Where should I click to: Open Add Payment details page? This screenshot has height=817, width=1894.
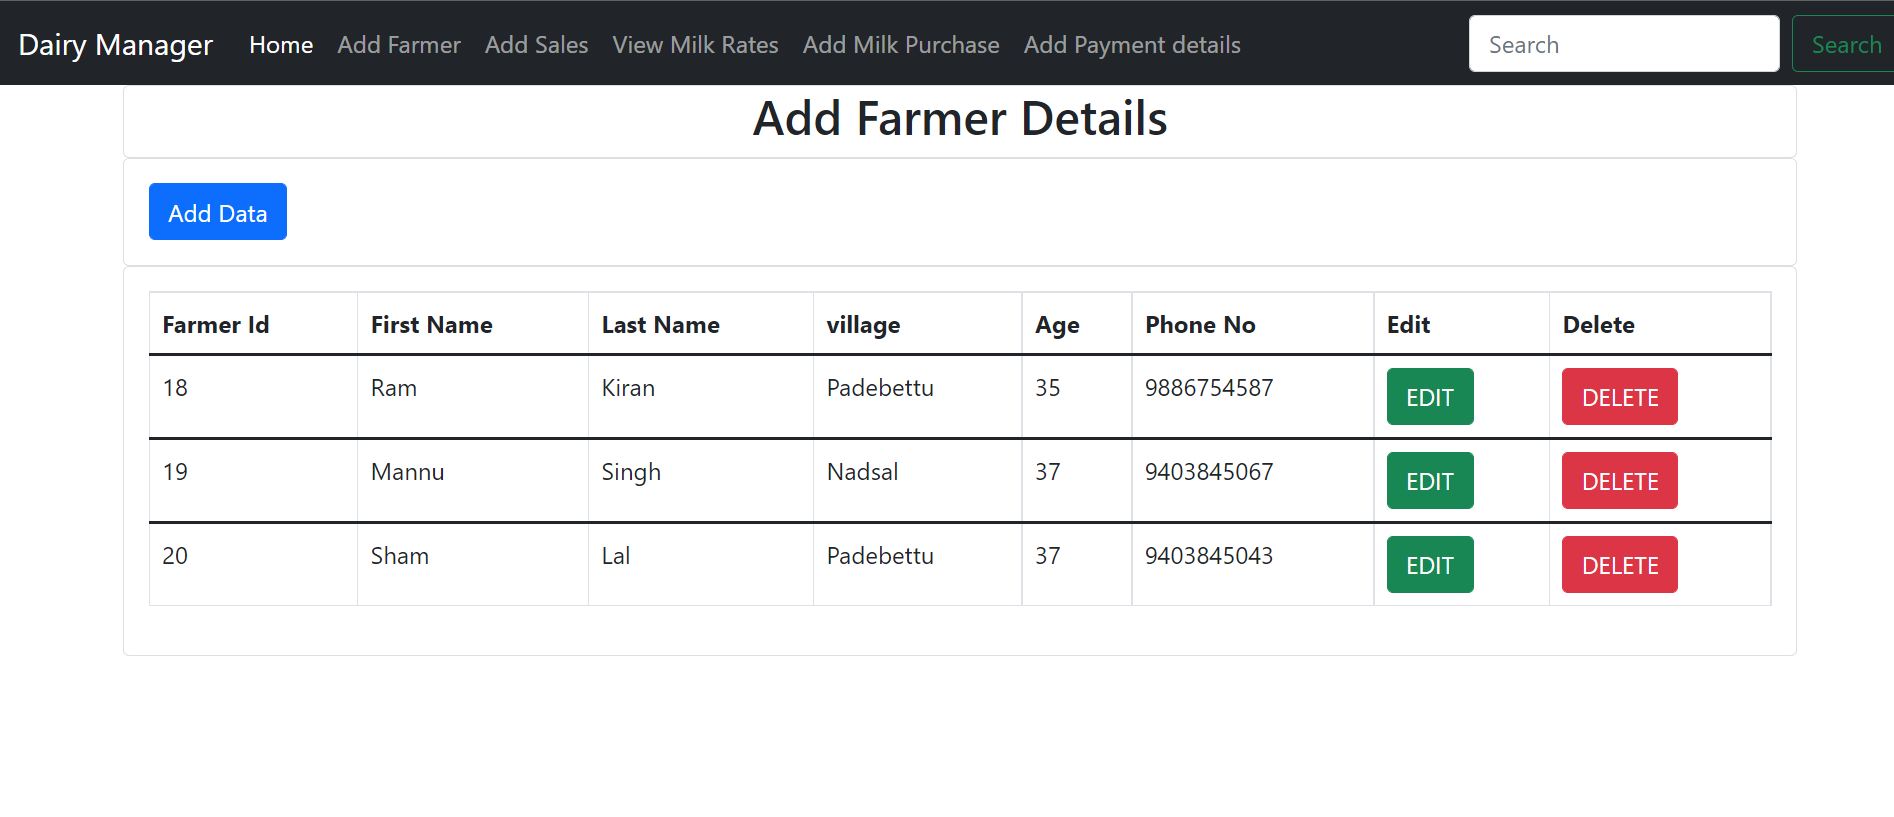point(1131,45)
